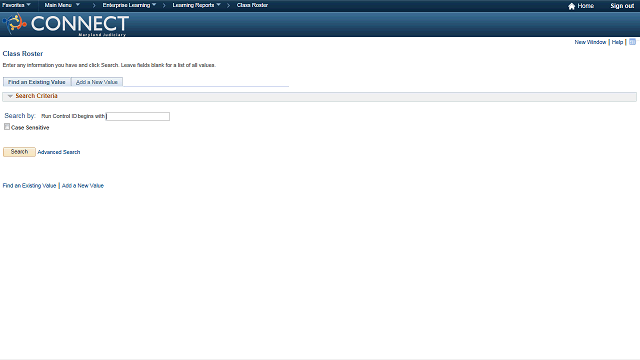
Task: Open the Main Menu dropdown
Action: click(x=62, y=5)
